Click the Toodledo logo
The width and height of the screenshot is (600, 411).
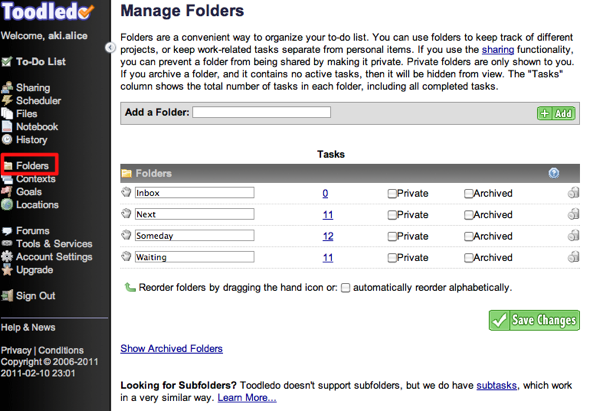(x=47, y=11)
